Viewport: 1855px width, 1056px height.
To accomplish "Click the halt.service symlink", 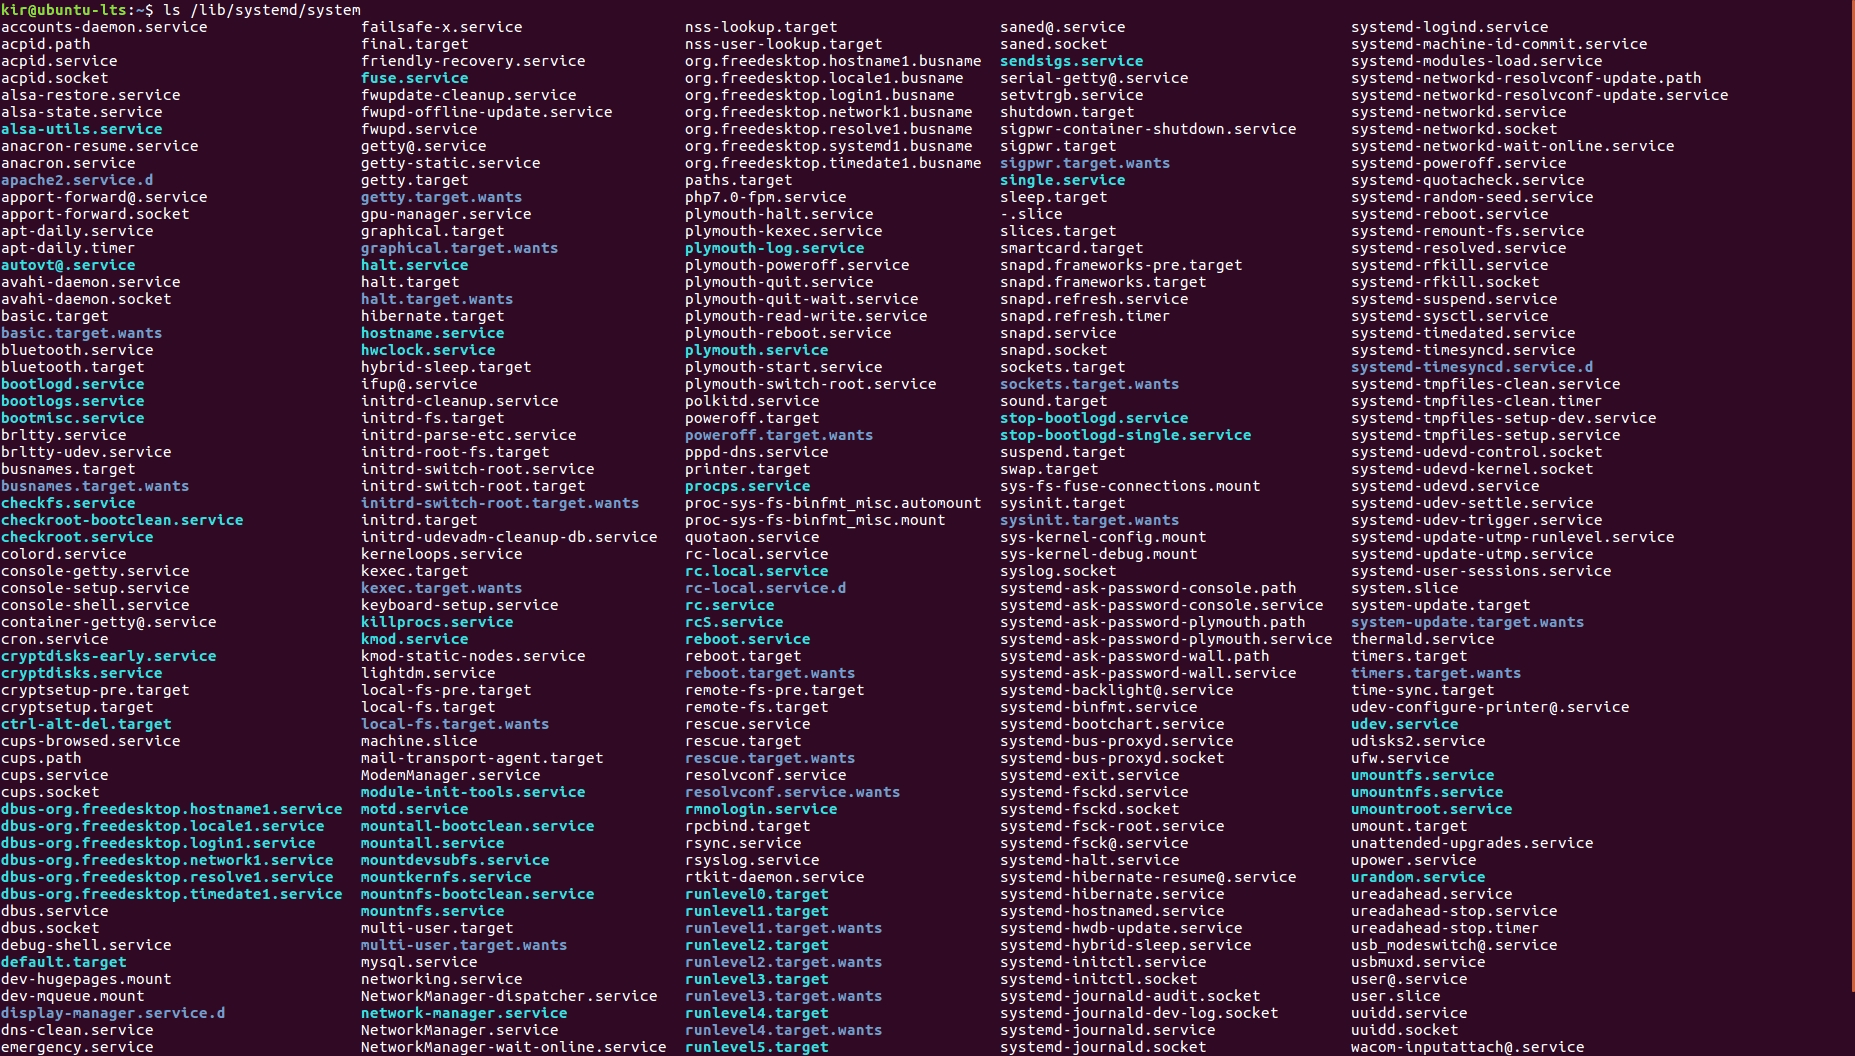I will point(415,265).
